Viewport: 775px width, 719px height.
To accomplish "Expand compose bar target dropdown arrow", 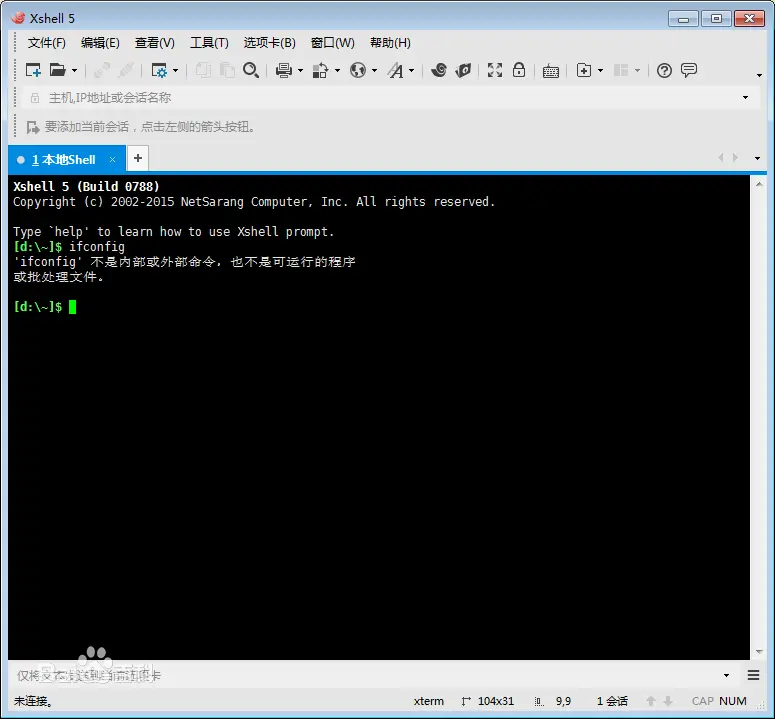I will click(726, 676).
